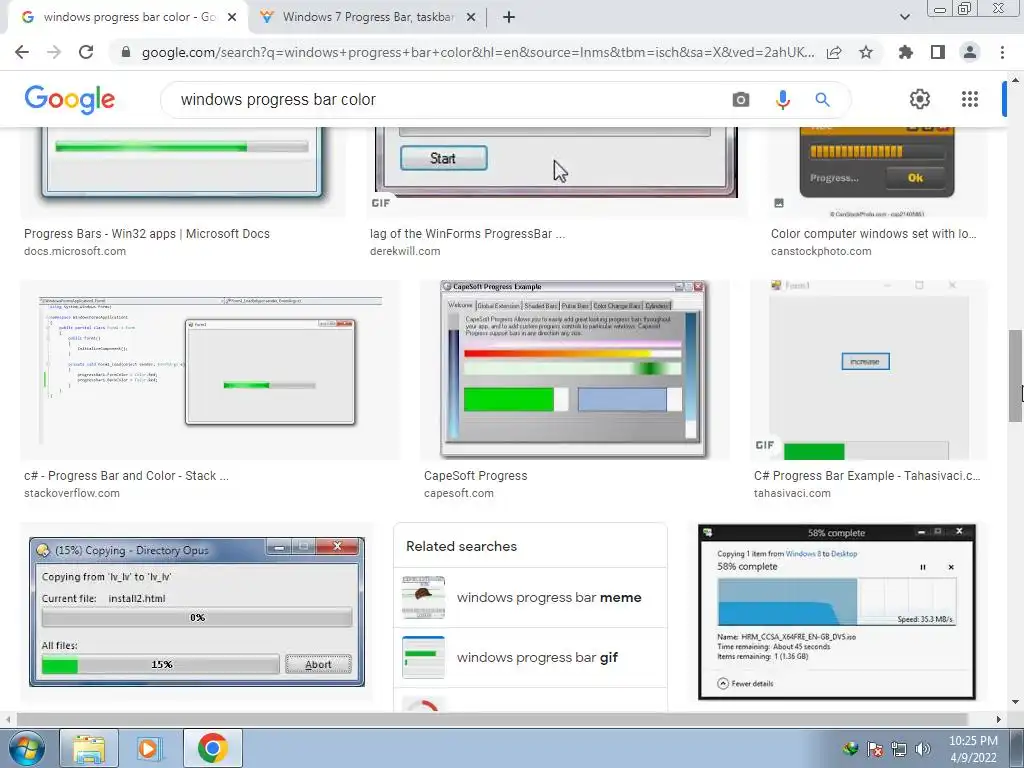Select related search windows progress bar gif
Viewport: 1024px width, 768px height.
pyautogui.click(x=530, y=658)
